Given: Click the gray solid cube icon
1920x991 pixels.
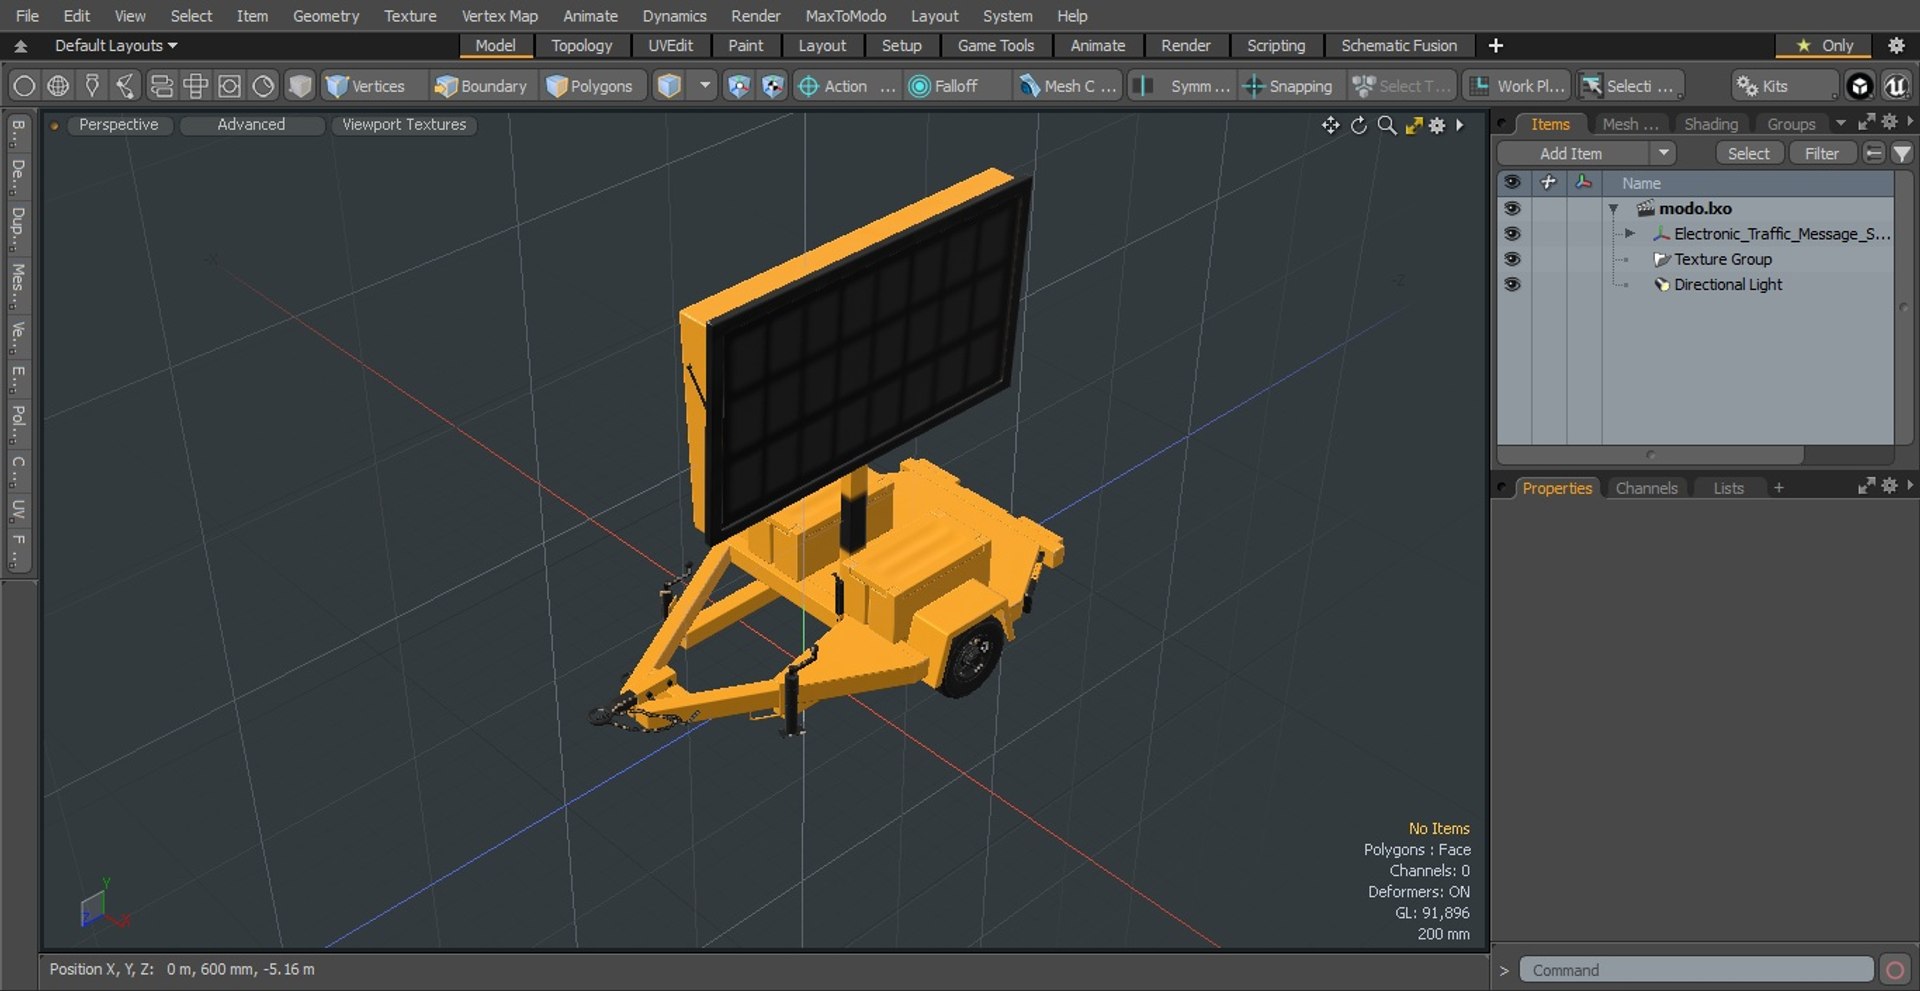Looking at the screenshot, I should (299, 86).
